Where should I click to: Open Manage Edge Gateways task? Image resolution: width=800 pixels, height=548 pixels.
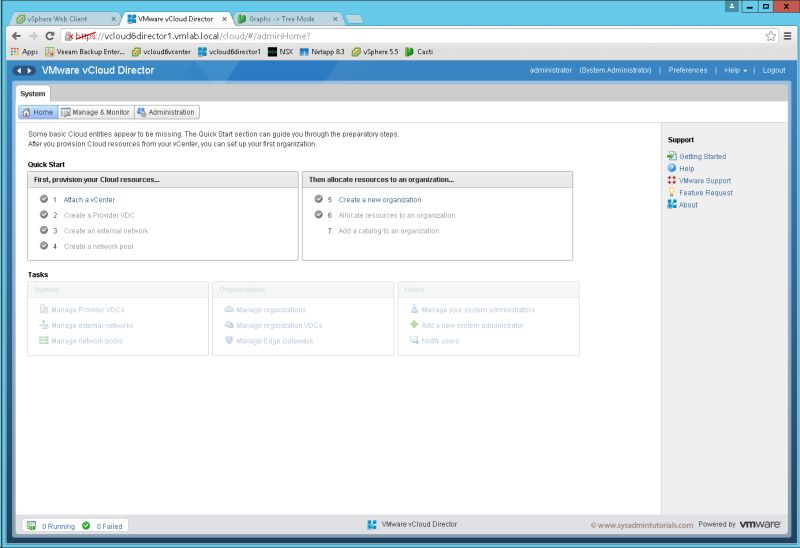[x=269, y=341]
